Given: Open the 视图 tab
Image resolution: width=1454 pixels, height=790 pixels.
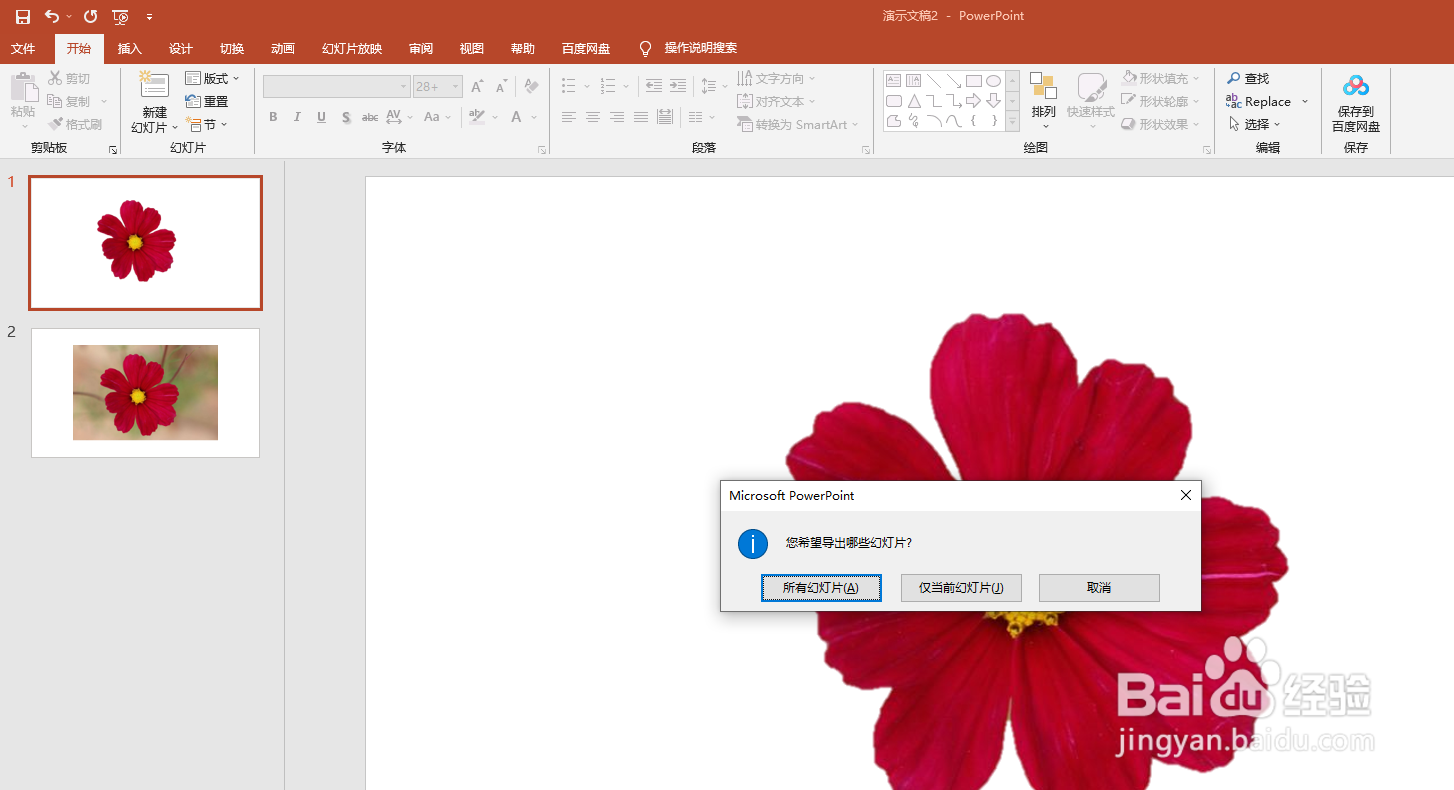Looking at the screenshot, I should click(472, 48).
